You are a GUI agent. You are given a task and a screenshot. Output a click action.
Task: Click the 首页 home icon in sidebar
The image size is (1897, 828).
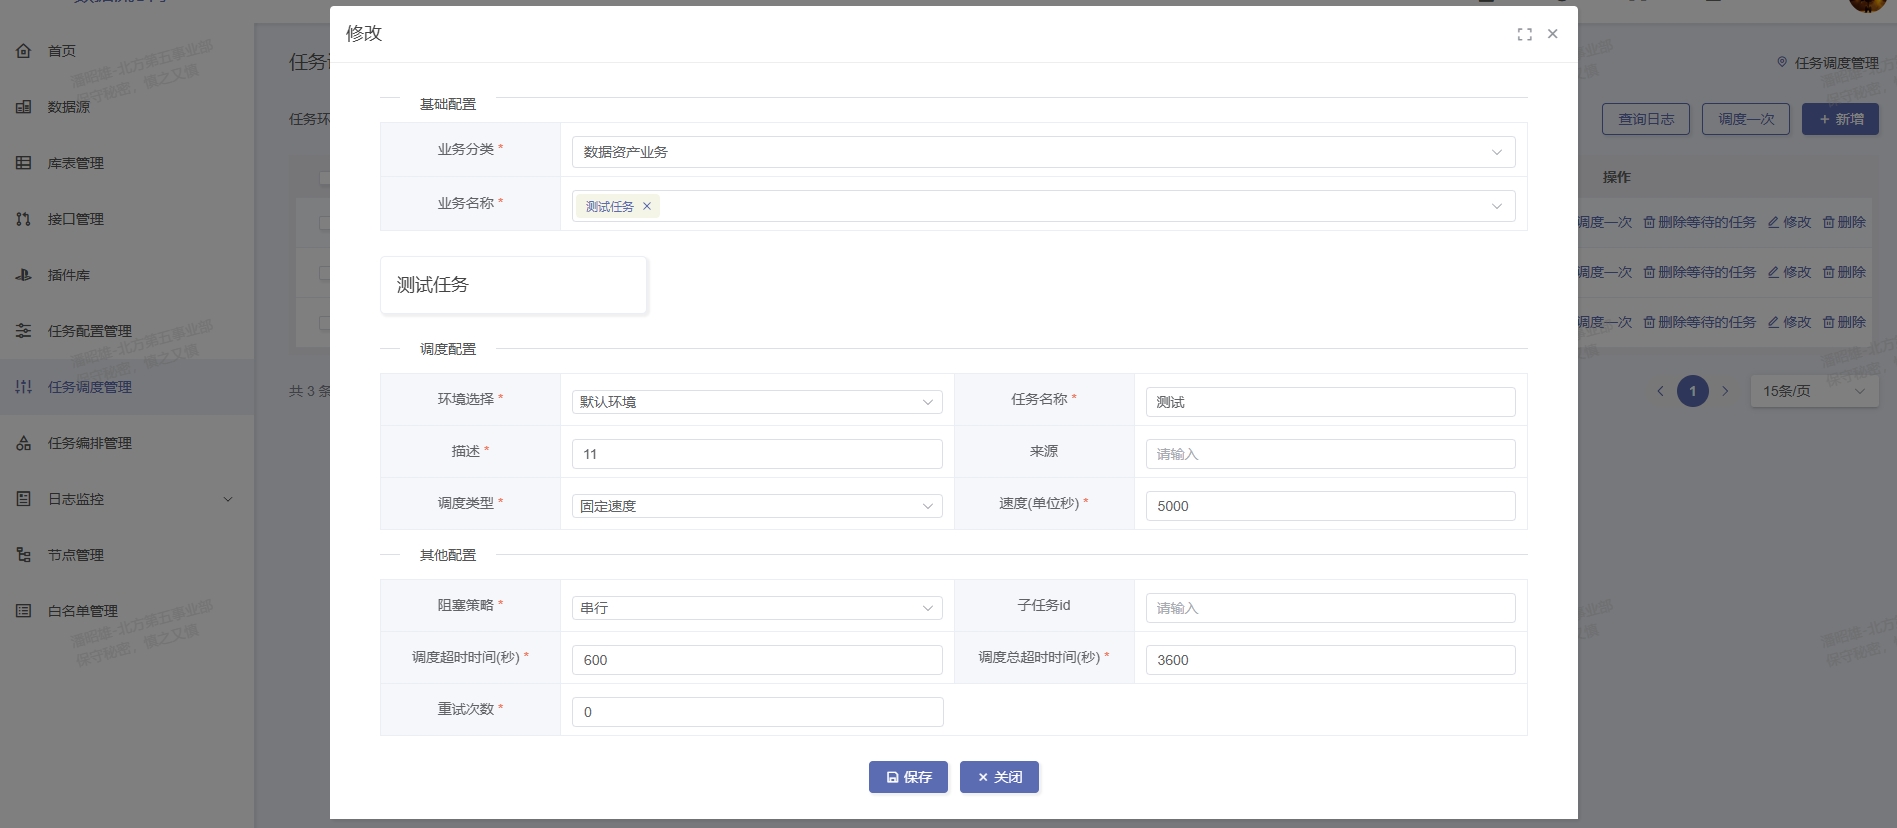point(24,51)
